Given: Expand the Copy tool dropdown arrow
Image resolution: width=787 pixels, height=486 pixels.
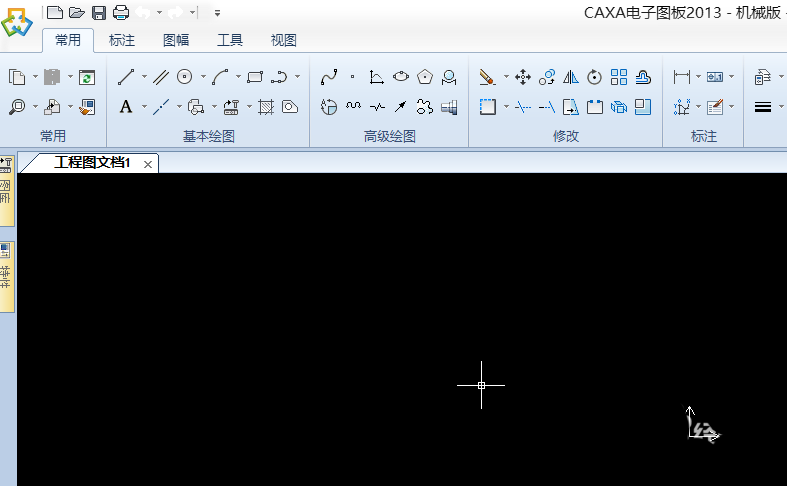Looking at the screenshot, I should click(x=35, y=77).
